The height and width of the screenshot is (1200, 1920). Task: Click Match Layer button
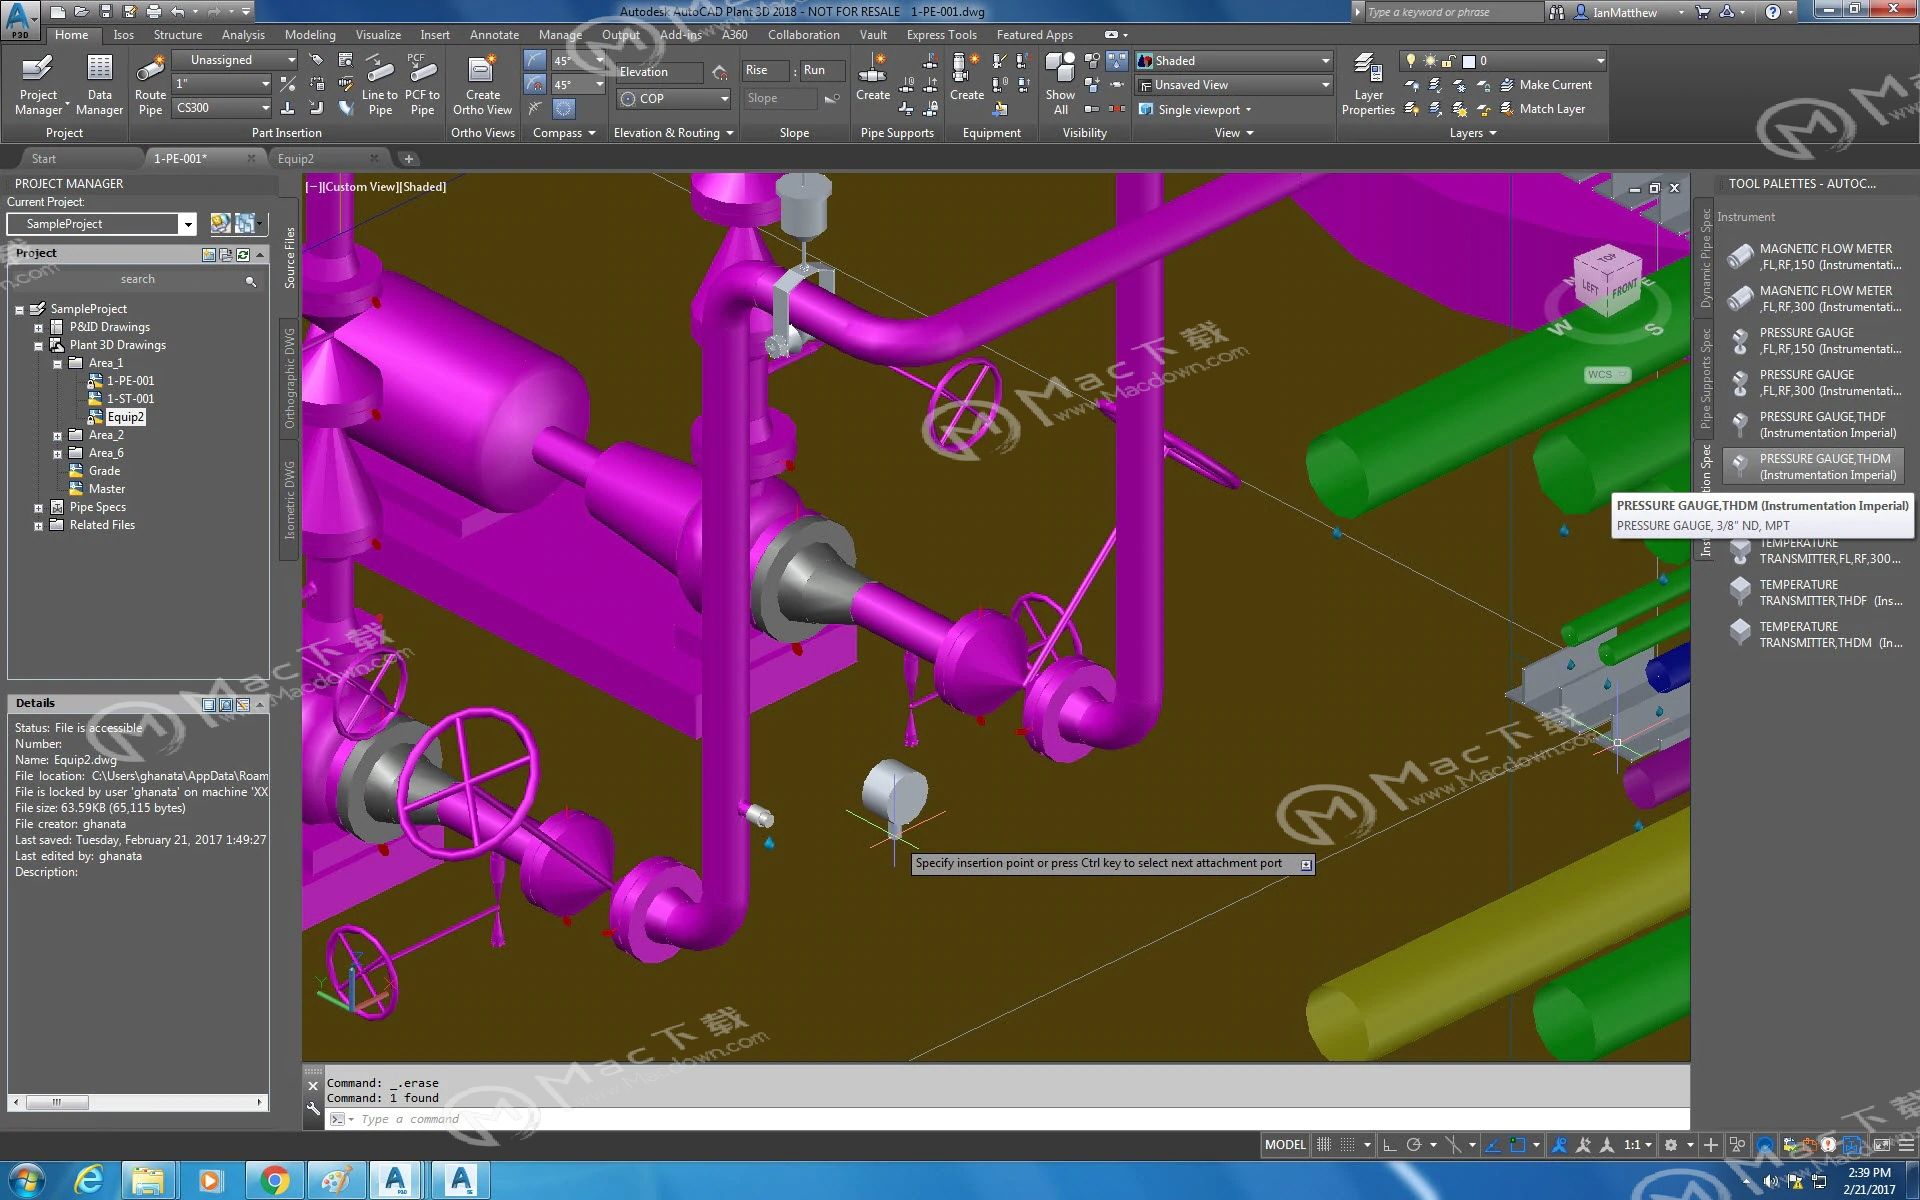(1542, 109)
